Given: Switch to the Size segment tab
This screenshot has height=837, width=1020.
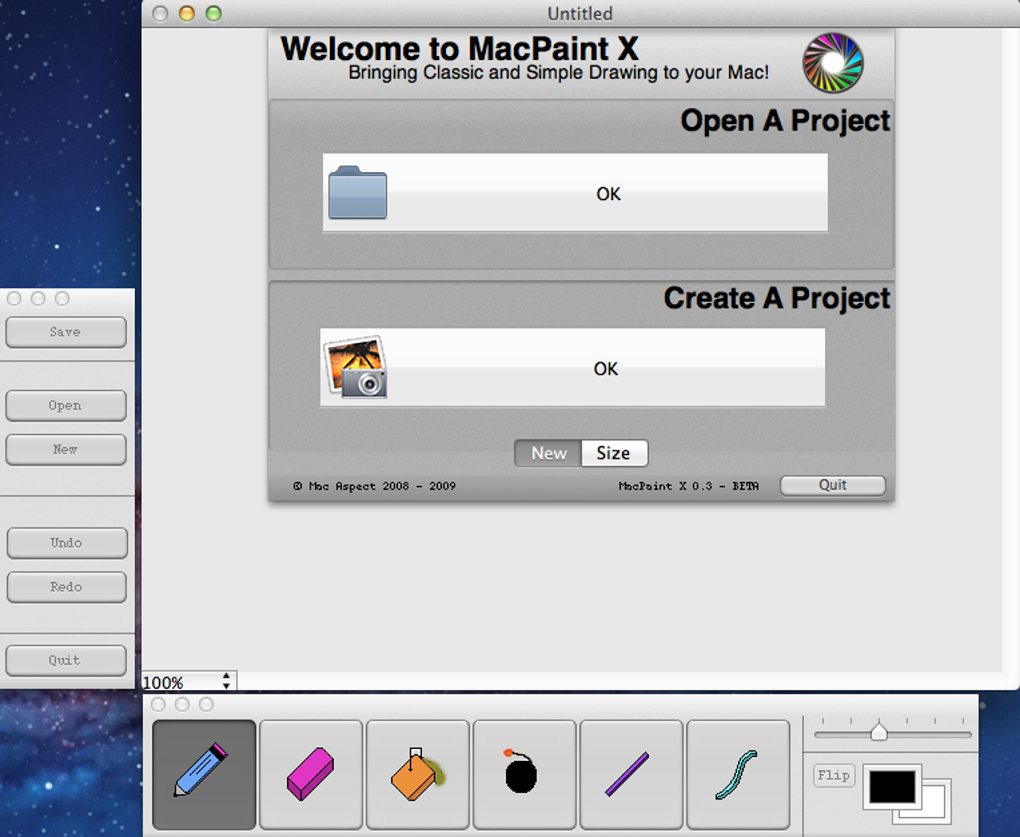Looking at the screenshot, I should (x=614, y=453).
